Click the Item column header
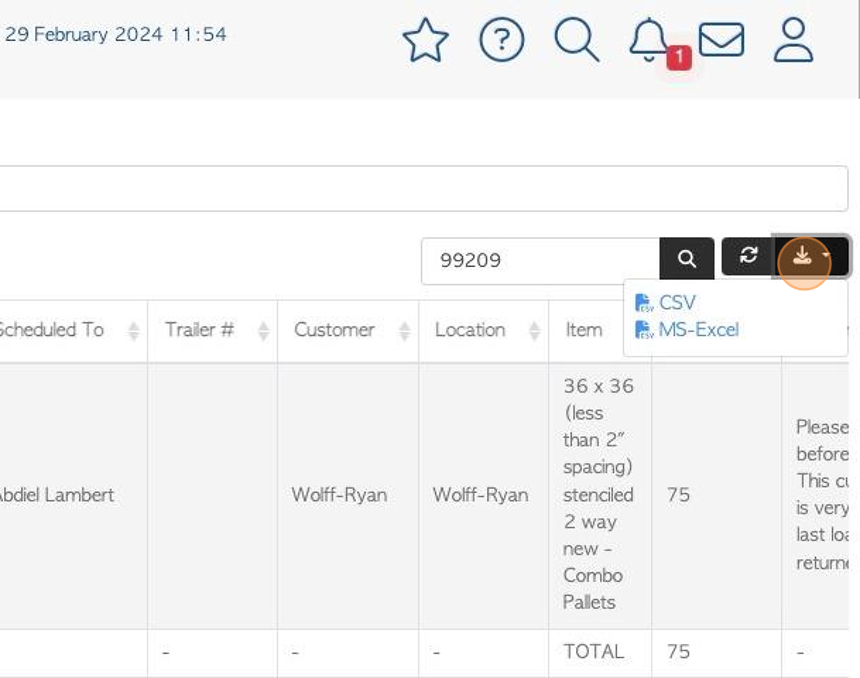 (585, 331)
